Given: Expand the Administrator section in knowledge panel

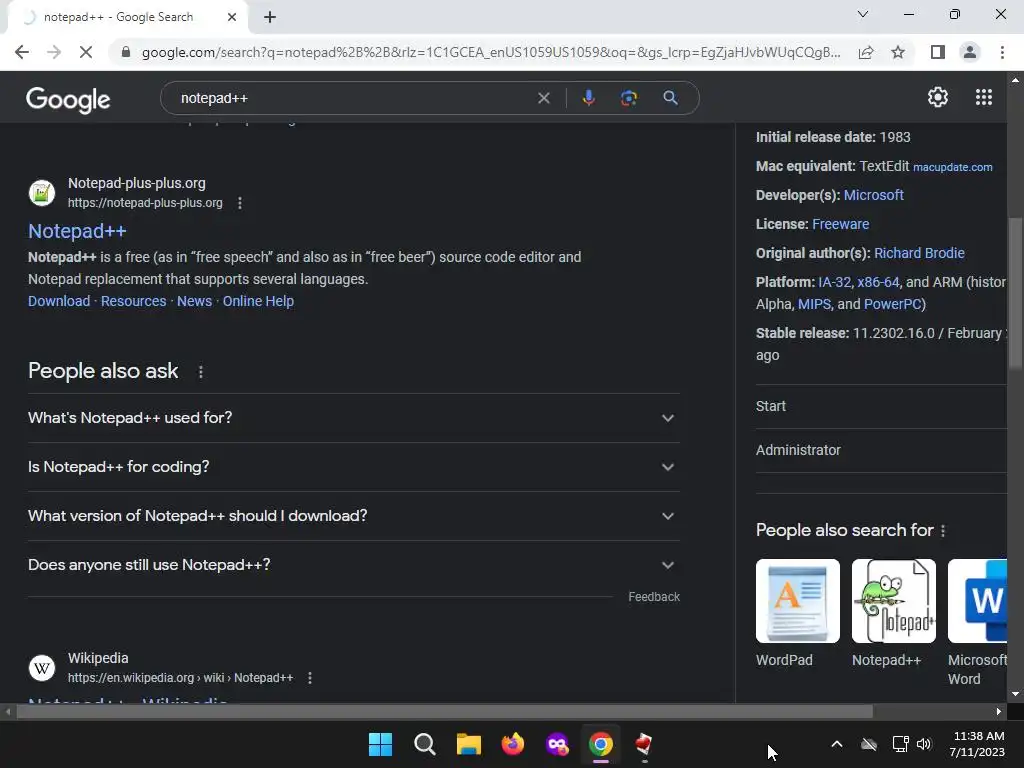Looking at the screenshot, I should (x=881, y=450).
